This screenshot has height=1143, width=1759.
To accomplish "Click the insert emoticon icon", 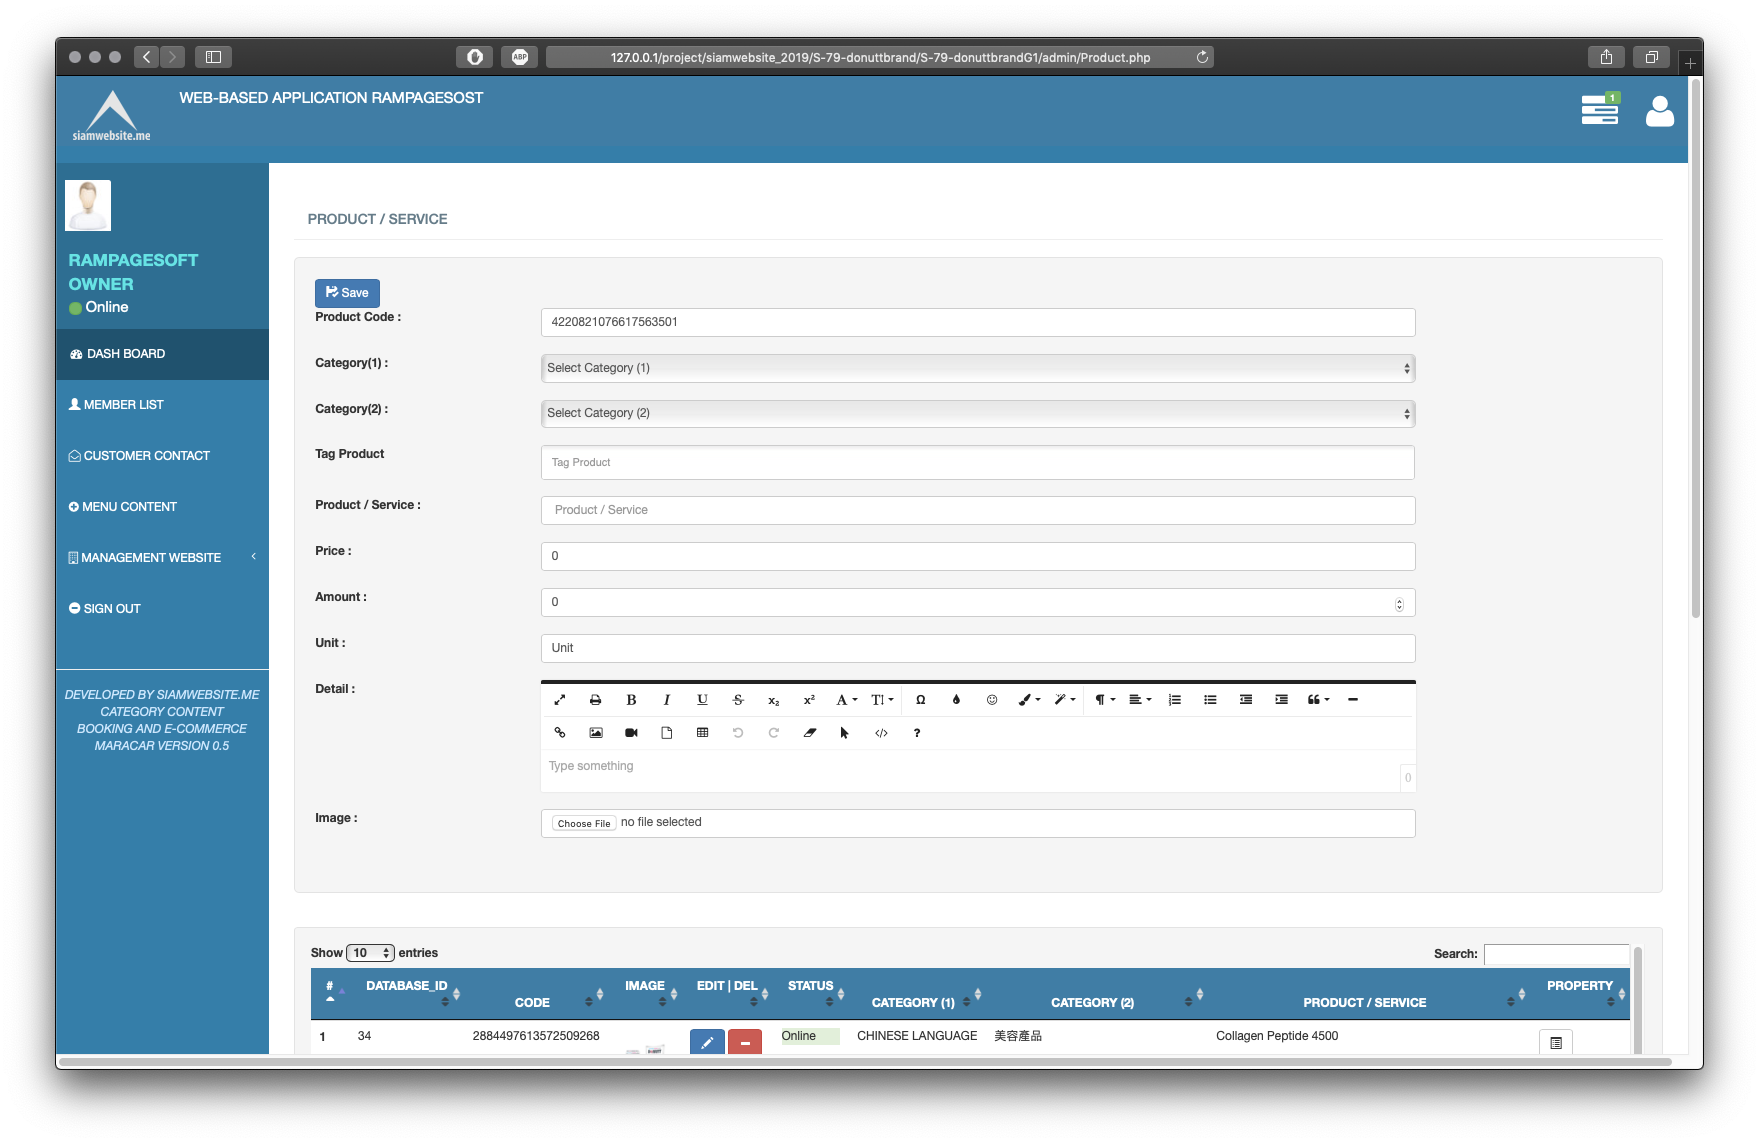I will click(992, 700).
